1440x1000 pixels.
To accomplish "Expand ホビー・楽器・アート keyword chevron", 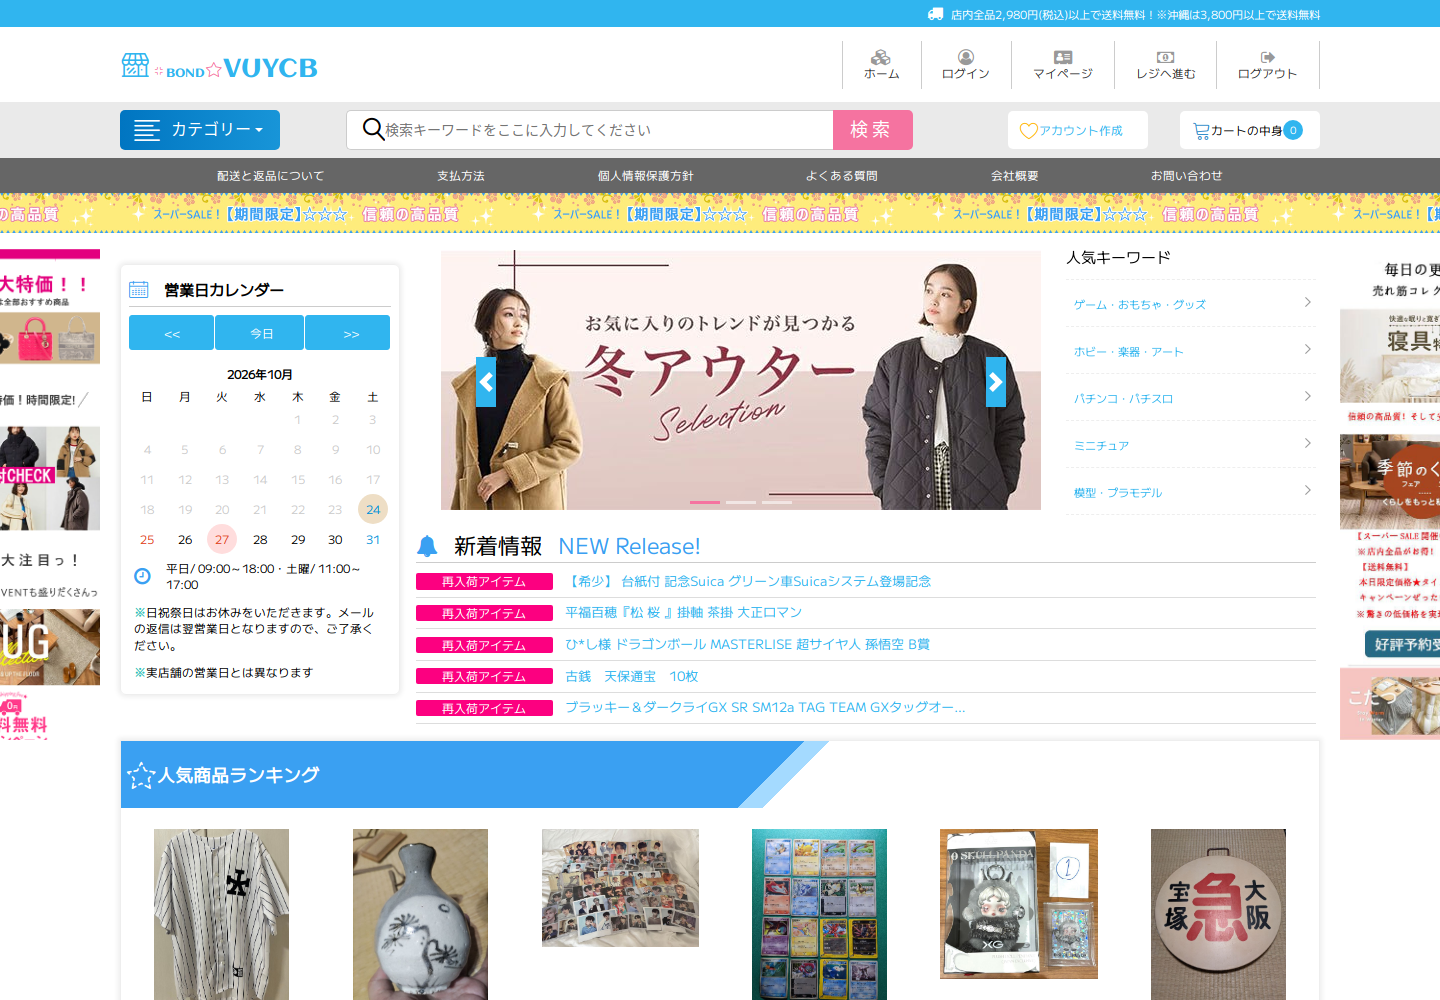I will click(x=1307, y=349).
